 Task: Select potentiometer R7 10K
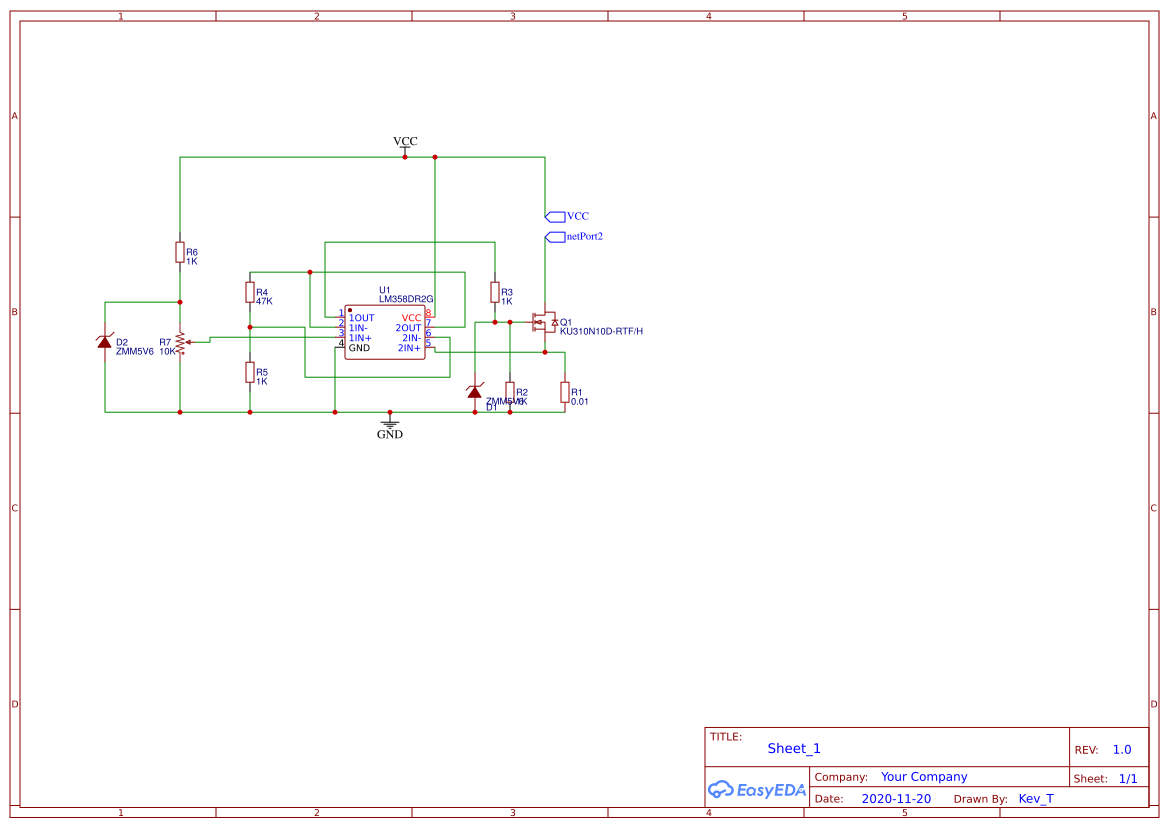point(179,344)
